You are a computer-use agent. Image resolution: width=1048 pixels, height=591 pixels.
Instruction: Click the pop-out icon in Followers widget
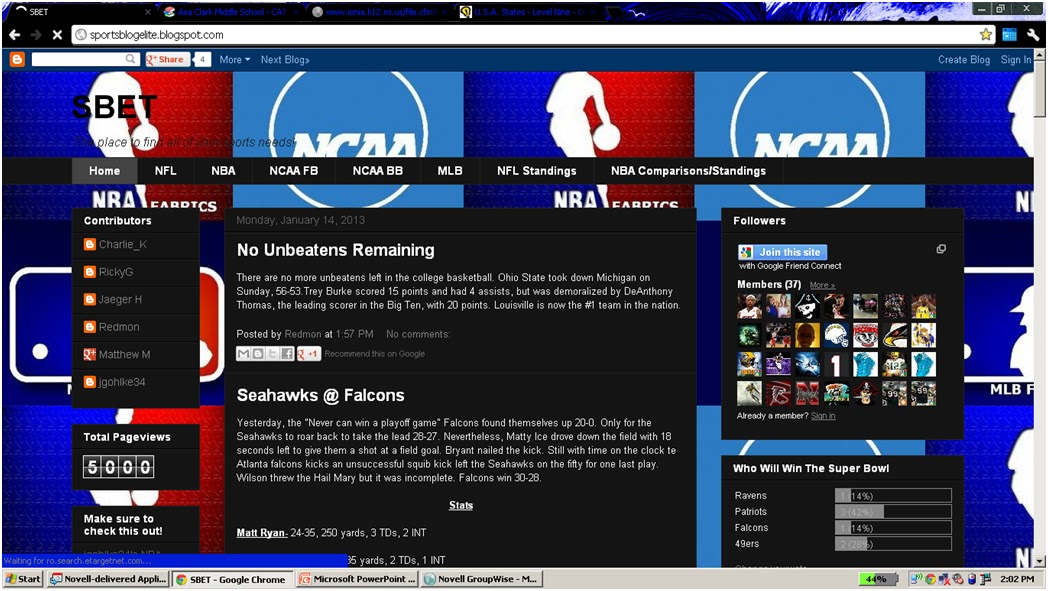941,249
